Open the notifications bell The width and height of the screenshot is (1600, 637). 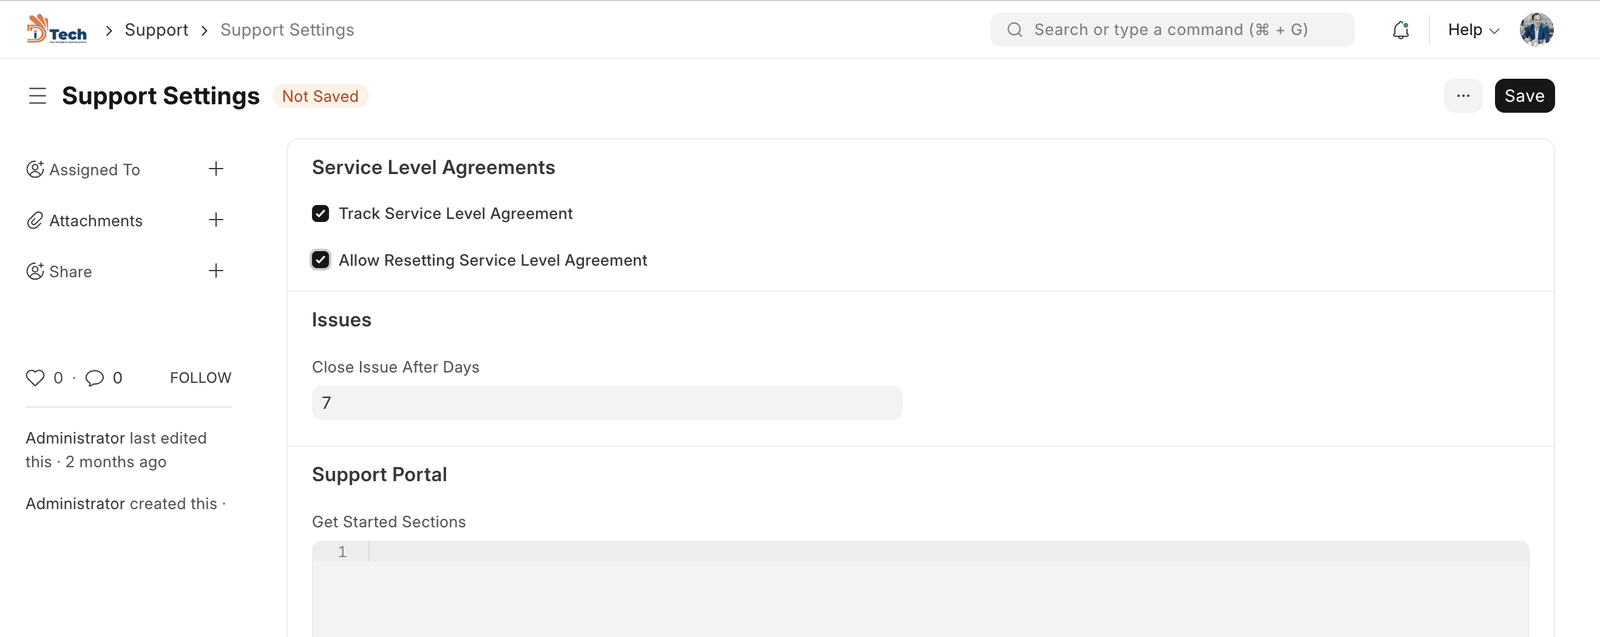click(x=1401, y=30)
